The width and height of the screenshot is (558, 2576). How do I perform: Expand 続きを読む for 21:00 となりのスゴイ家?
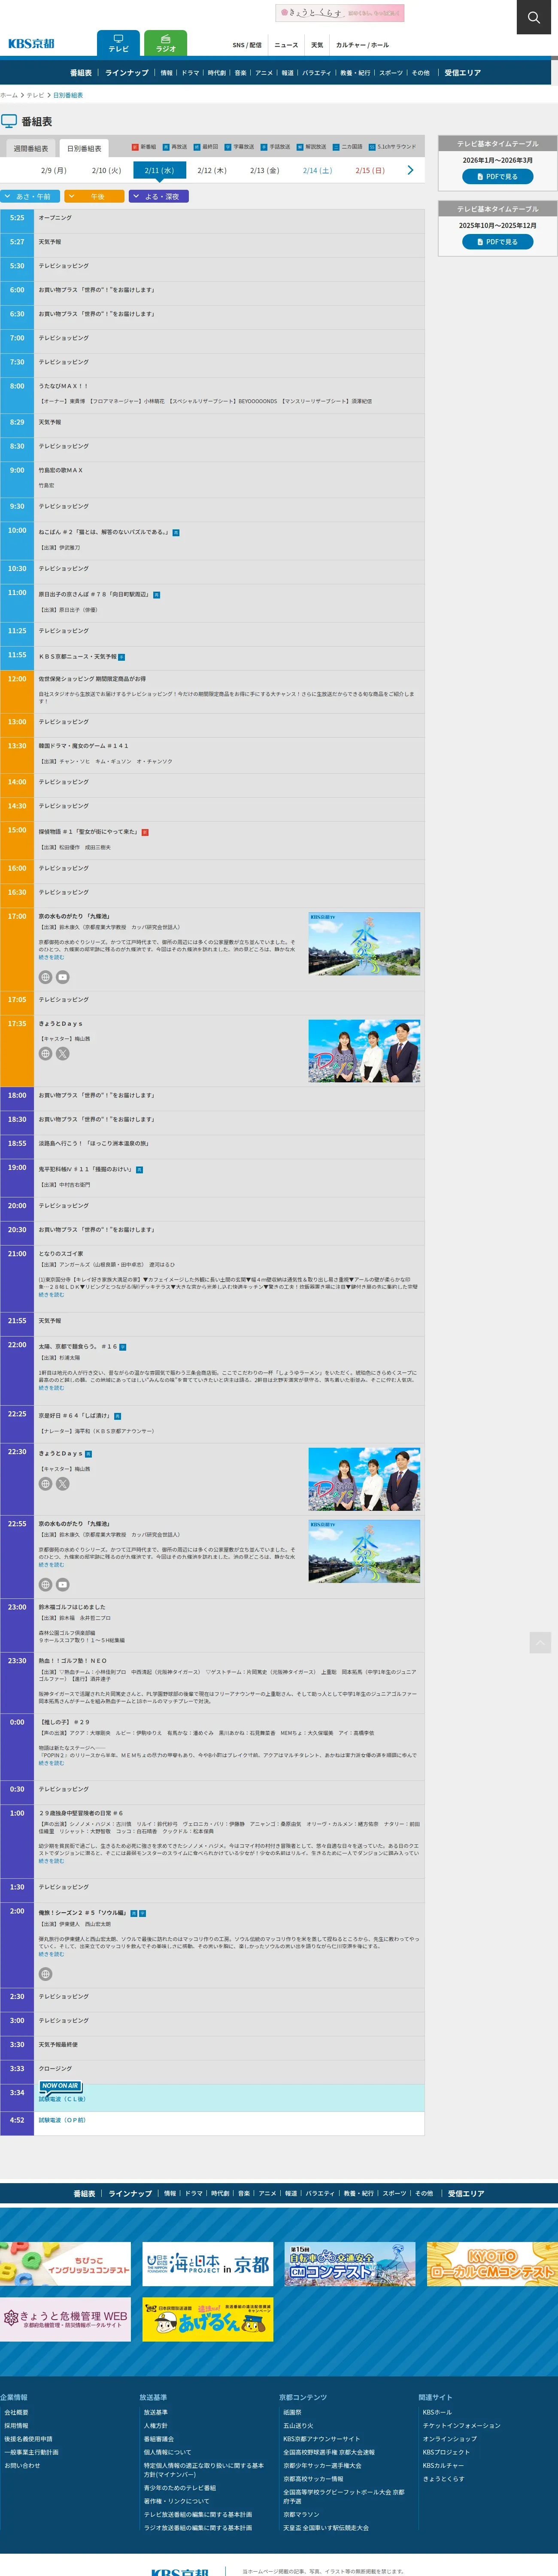pos(51,1294)
